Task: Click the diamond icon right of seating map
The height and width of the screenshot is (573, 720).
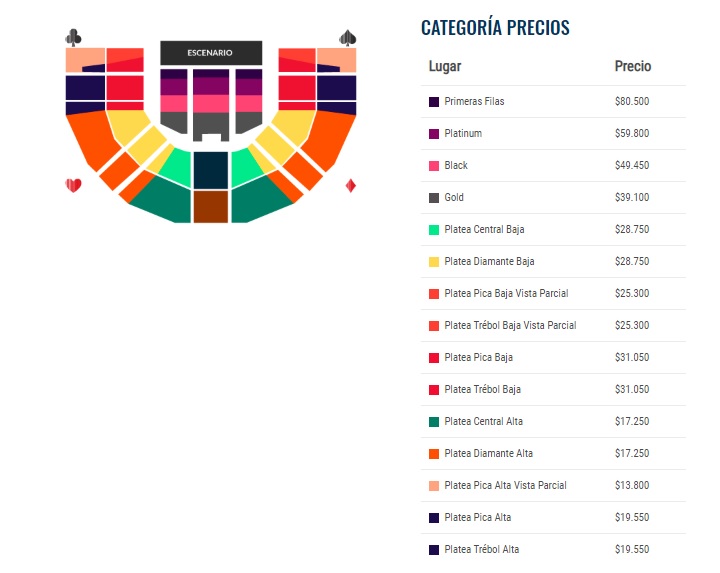Action: [350, 185]
